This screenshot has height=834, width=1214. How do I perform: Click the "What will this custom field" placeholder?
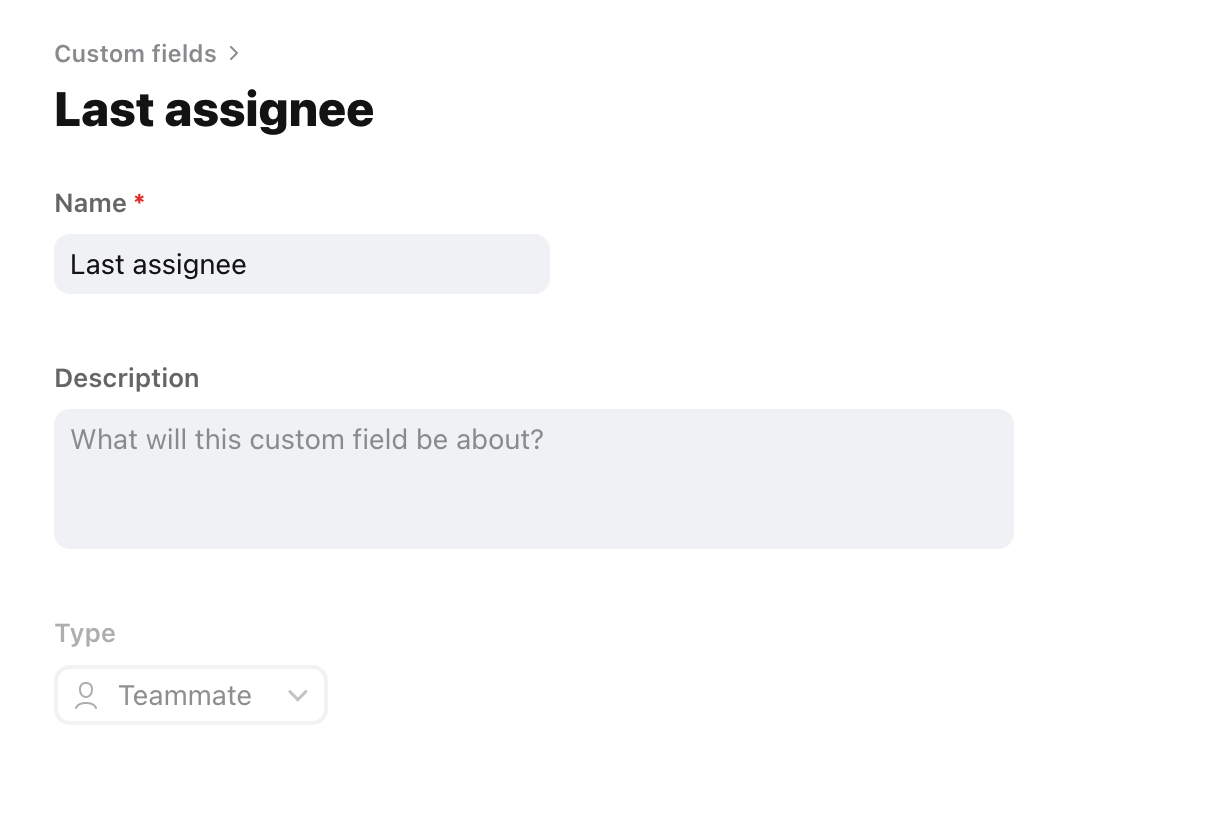point(307,440)
